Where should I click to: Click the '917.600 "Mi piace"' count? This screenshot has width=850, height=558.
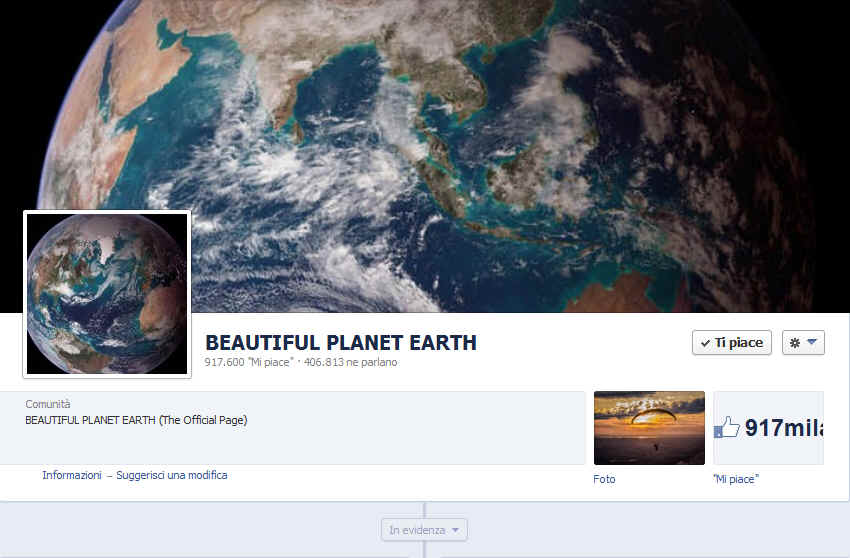click(x=249, y=362)
